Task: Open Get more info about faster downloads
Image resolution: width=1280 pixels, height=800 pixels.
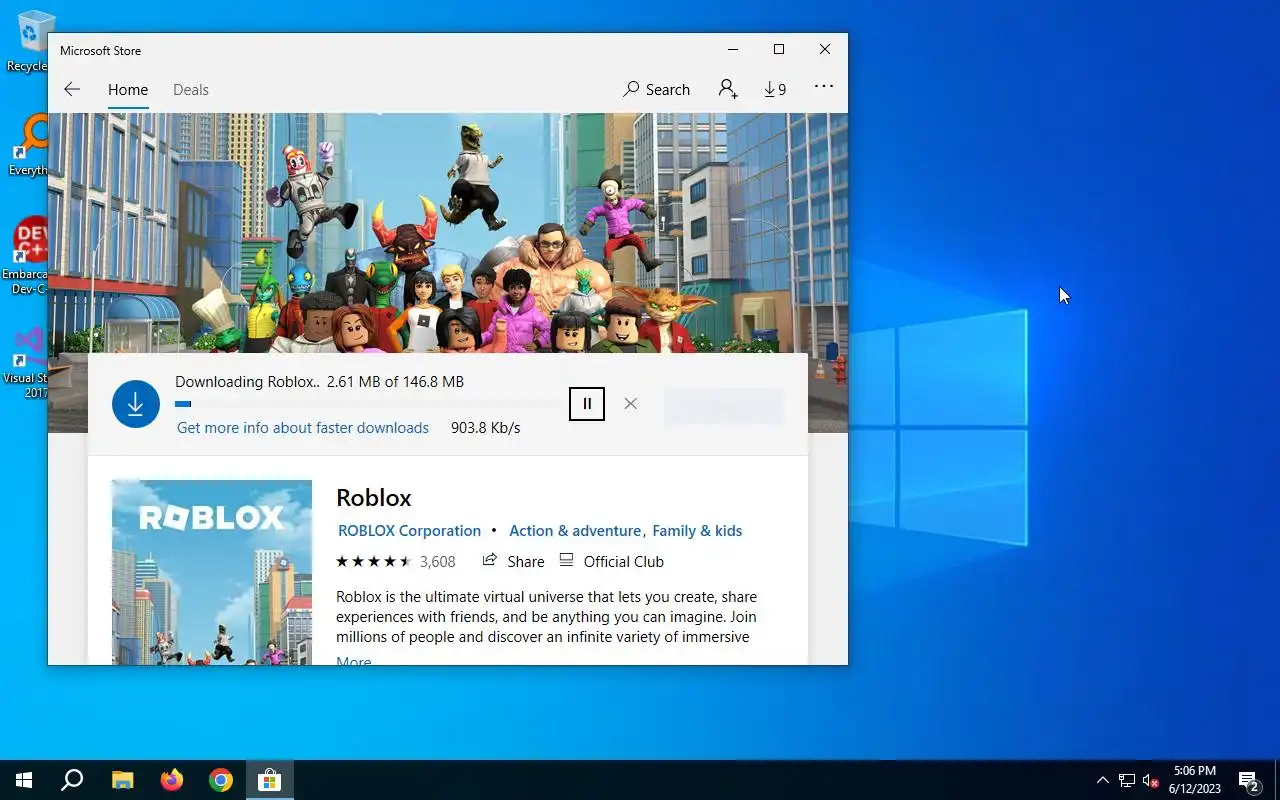Action: click(303, 428)
